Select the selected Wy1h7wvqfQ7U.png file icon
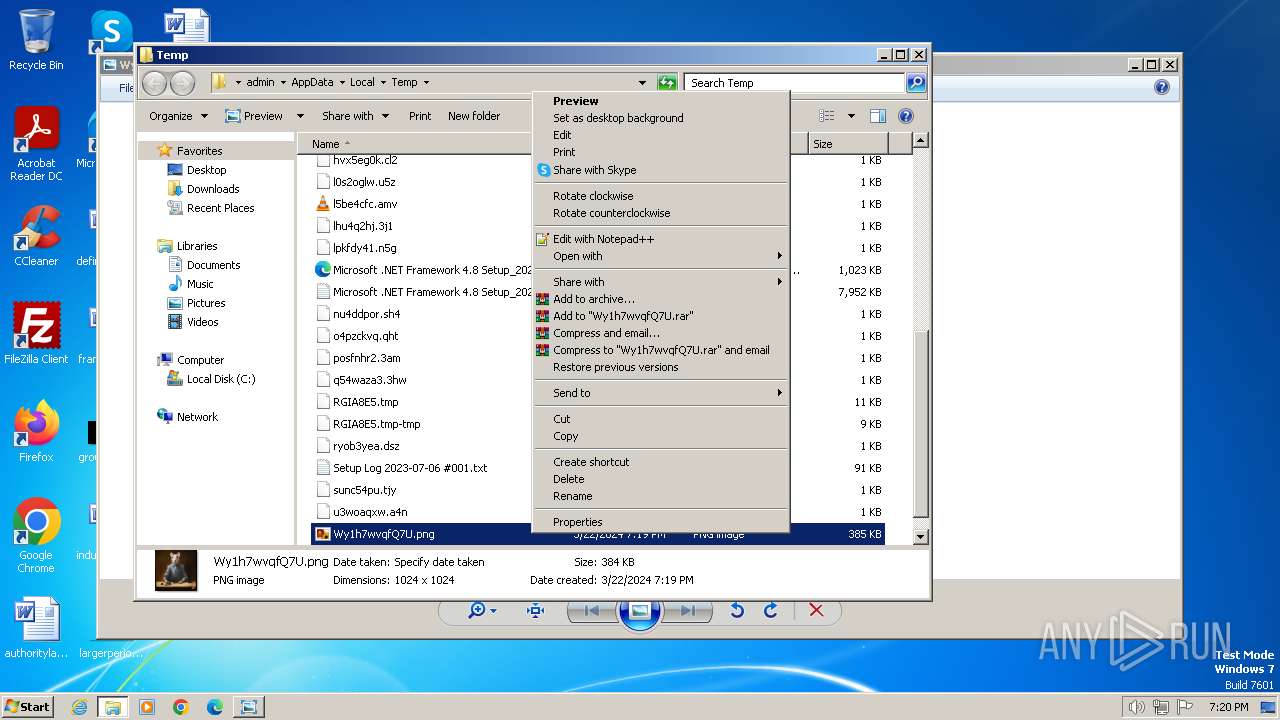Screen dimensions: 1280x720 (x=322, y=534)
